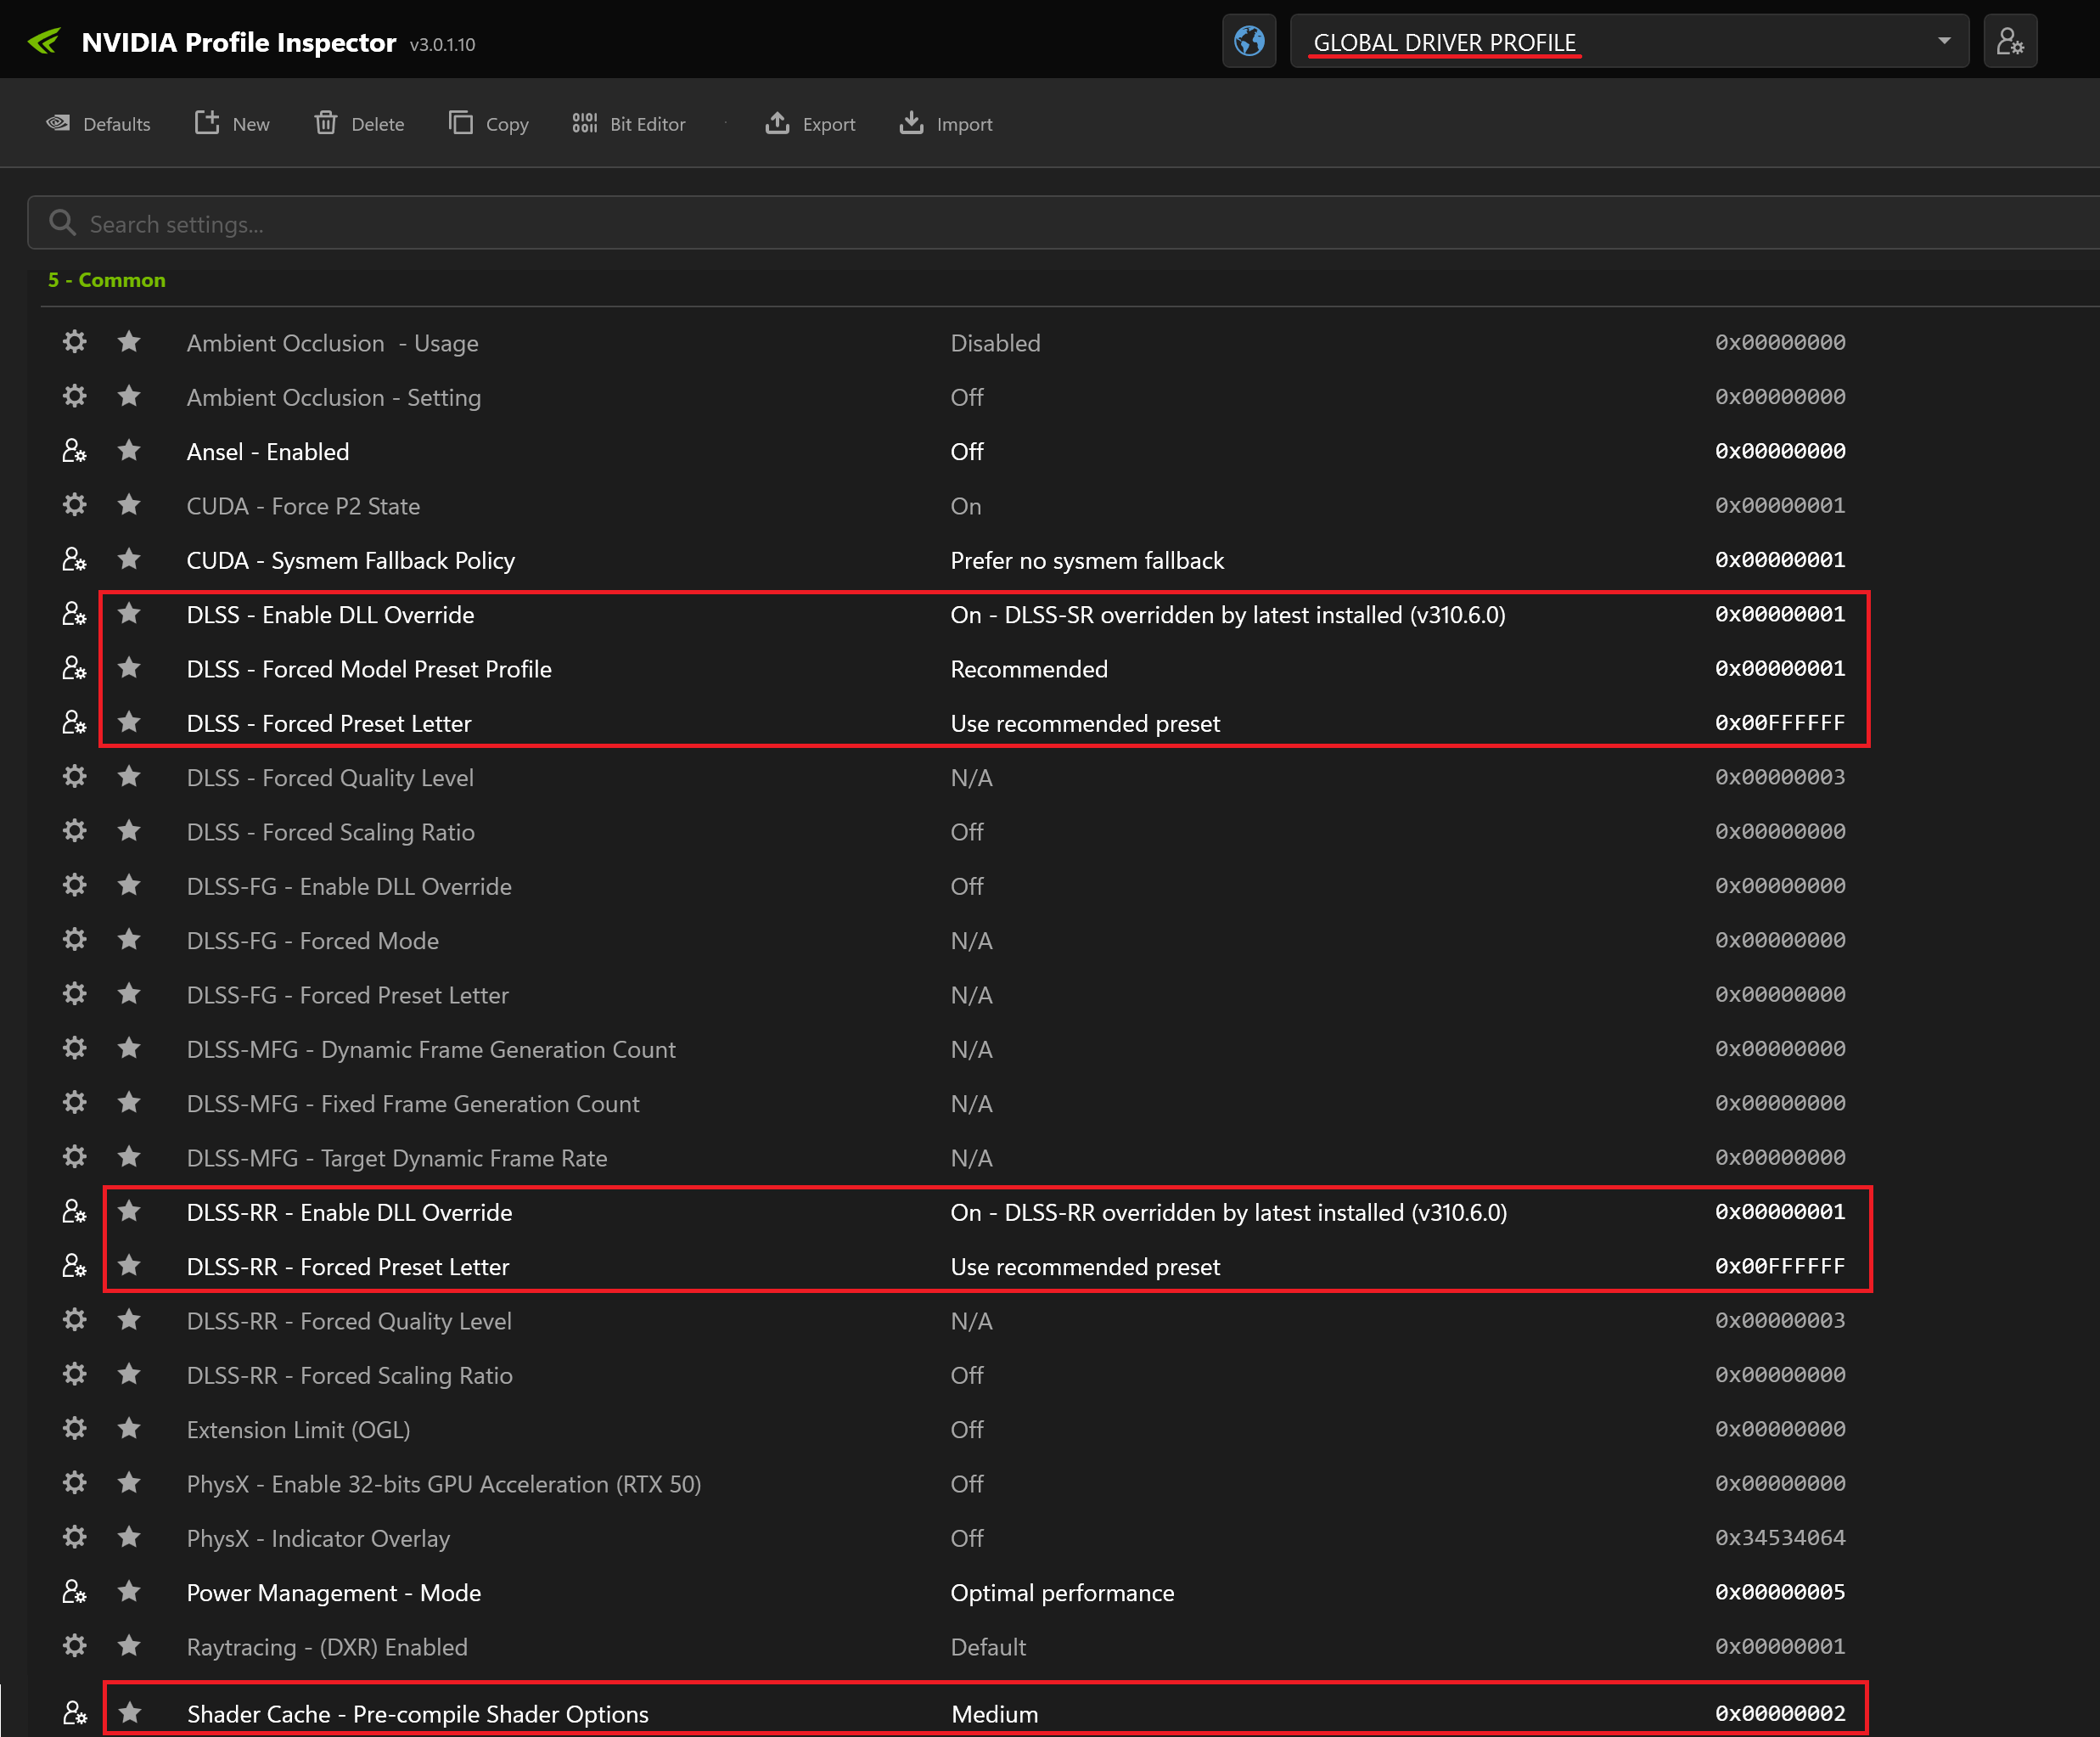Toggle favorite star for Ansel - Enabled
This screenshot has height=1737, width=2100.
click(129, 451)
